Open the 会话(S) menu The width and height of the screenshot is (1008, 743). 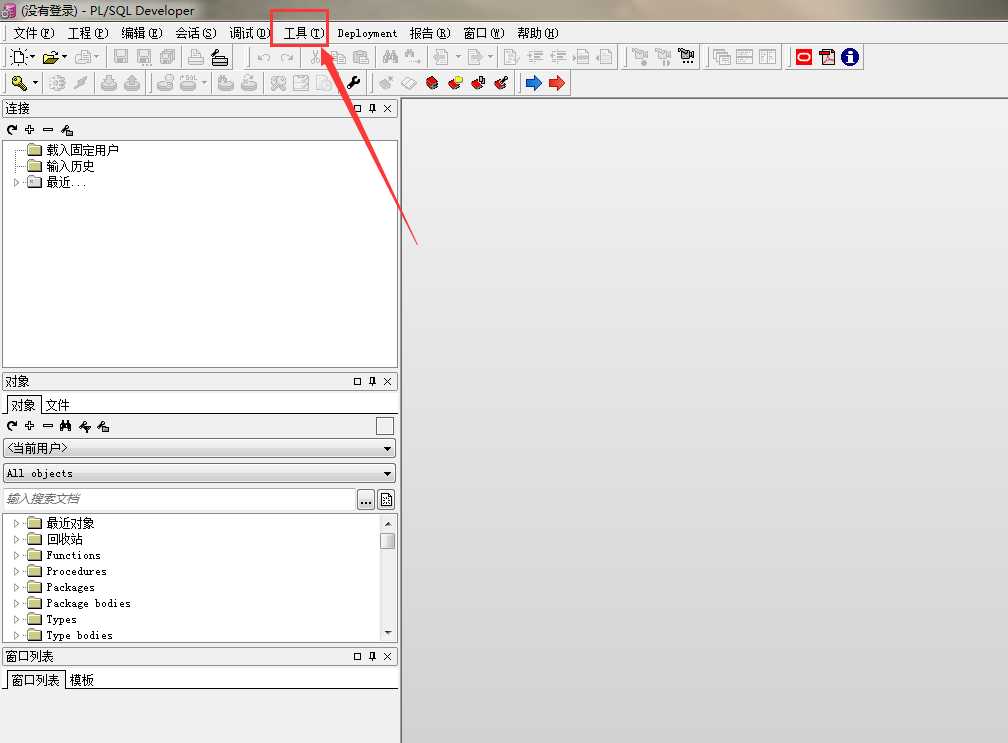(195, 33)
